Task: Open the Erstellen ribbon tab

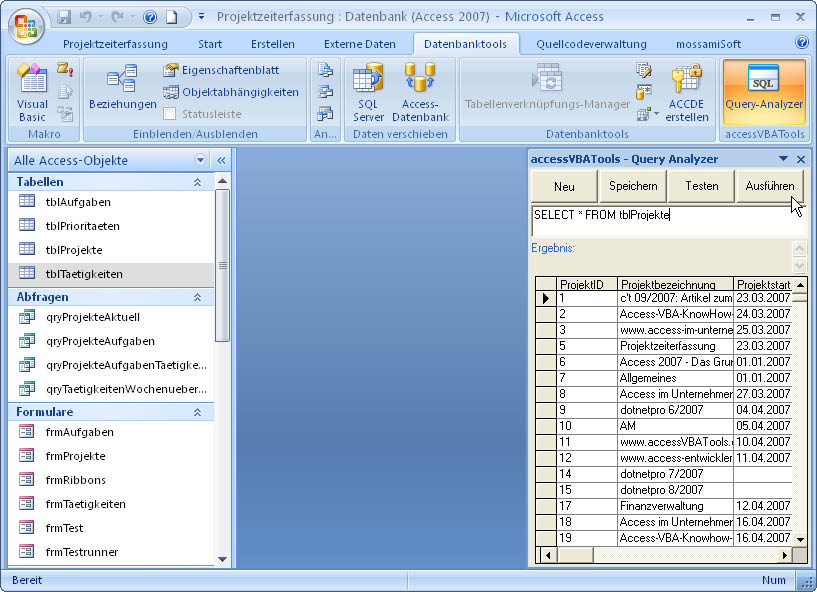Action: point(272,44)
